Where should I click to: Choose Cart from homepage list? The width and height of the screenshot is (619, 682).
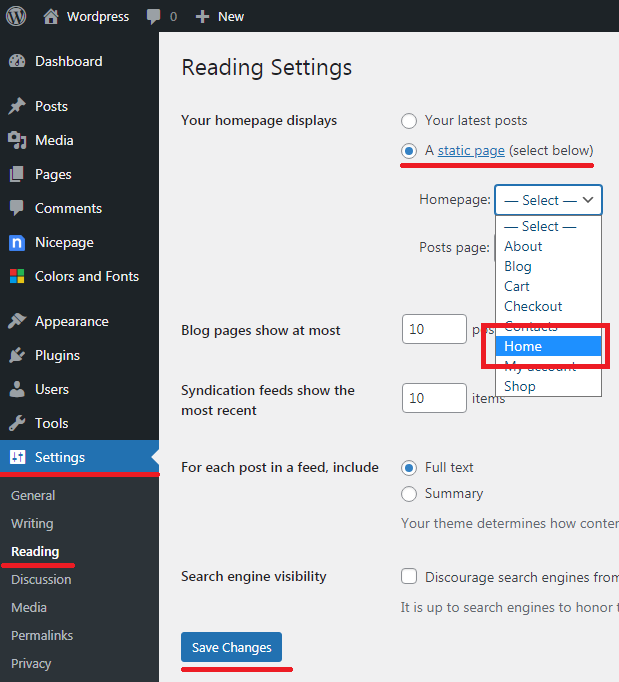click(x=549, y=286)
